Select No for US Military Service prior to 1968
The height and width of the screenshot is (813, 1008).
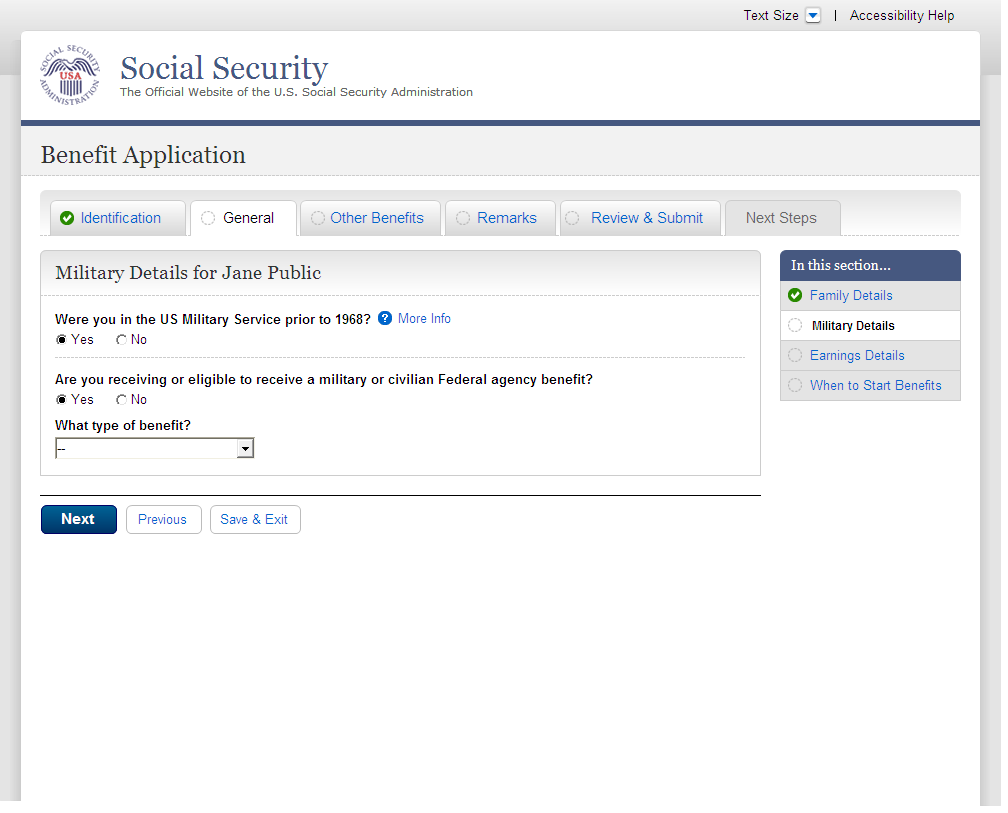[x=122, y=340]
